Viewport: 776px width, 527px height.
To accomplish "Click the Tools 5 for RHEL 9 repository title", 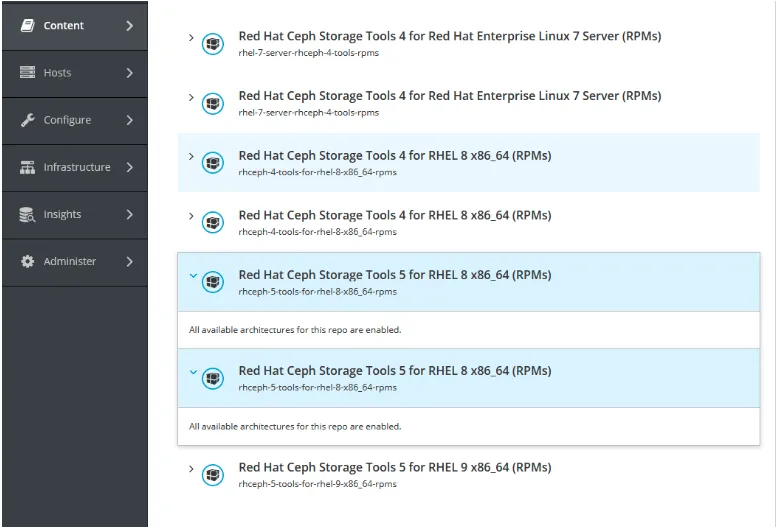I will click(x=394, y=467).
